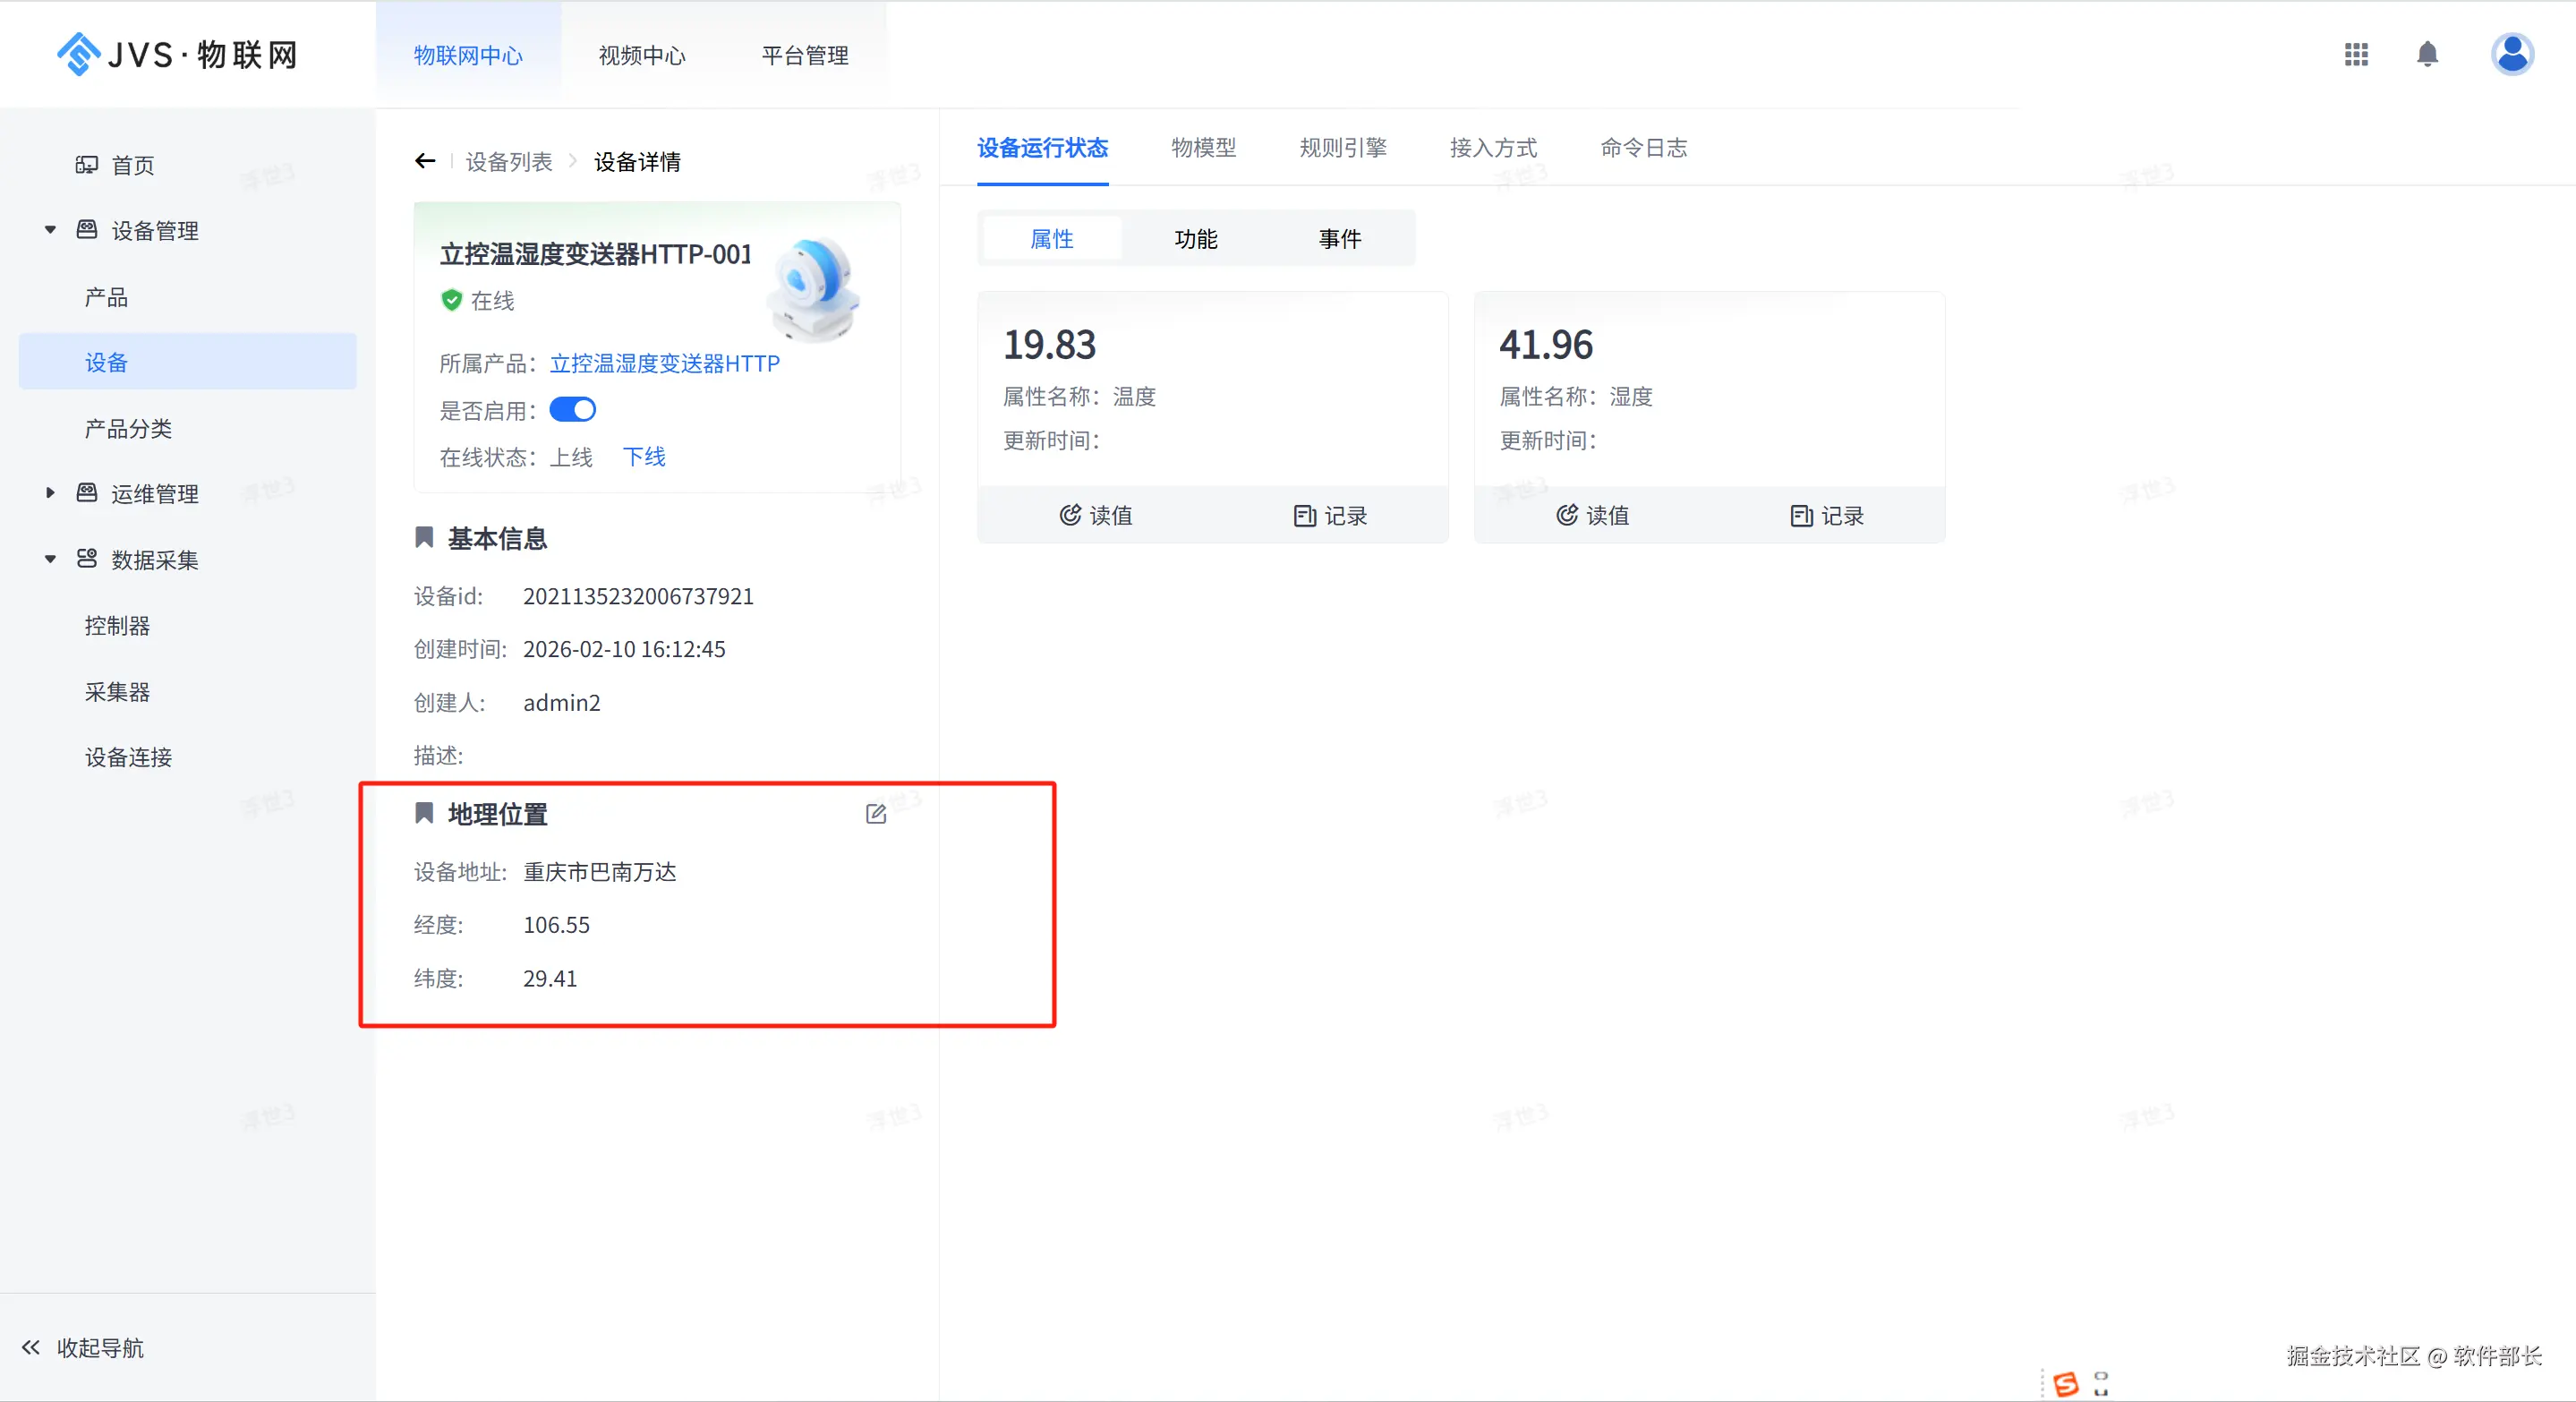Open the 命令日志 tab
The height and width of the screenshot is (1402, 2576).
point(1643,148)
